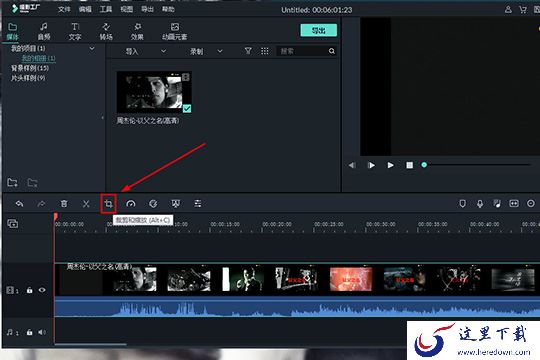540x360 pixels.
Task: Click the Green Screen icon in toolbar
Action: [176, 204]
